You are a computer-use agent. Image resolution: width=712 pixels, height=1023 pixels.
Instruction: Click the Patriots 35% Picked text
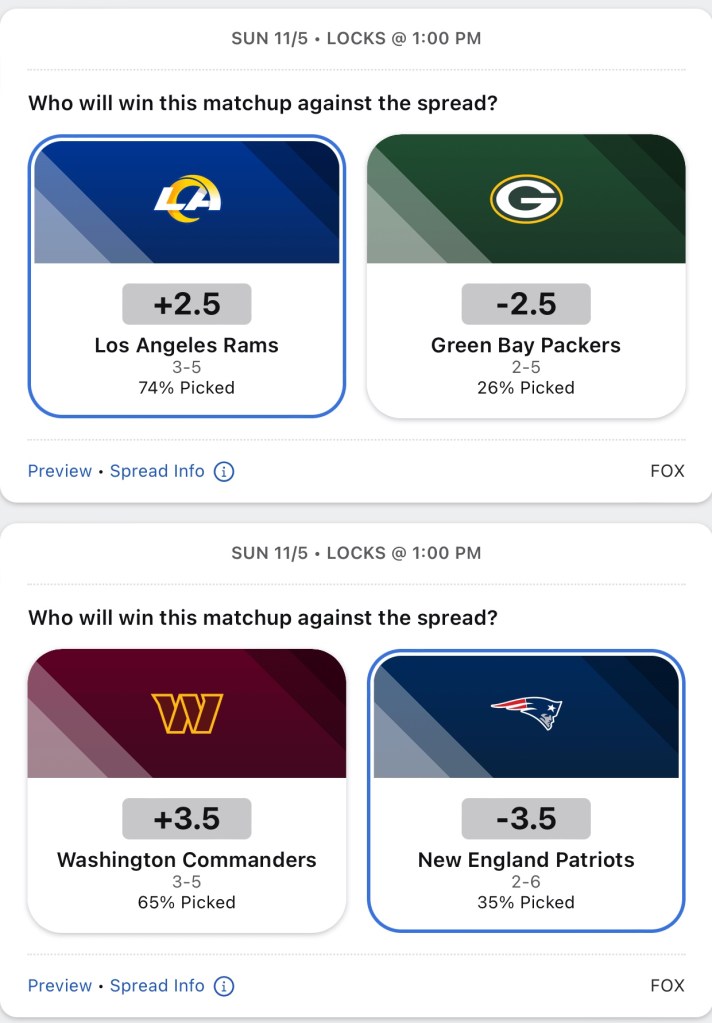[526, 902]
